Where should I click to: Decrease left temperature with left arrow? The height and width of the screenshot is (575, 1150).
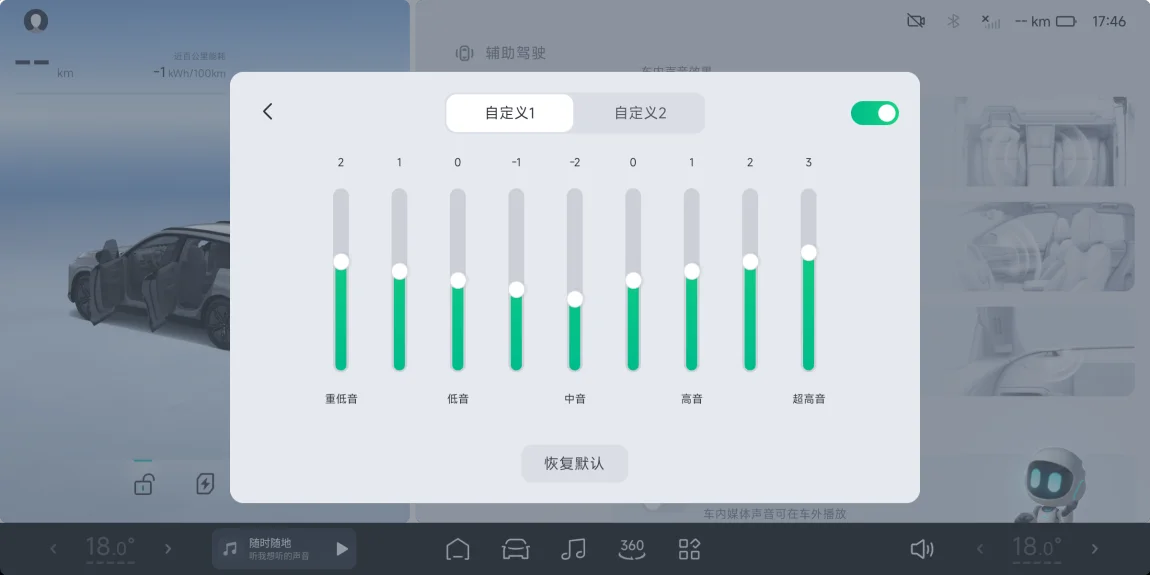pos(53,549)
